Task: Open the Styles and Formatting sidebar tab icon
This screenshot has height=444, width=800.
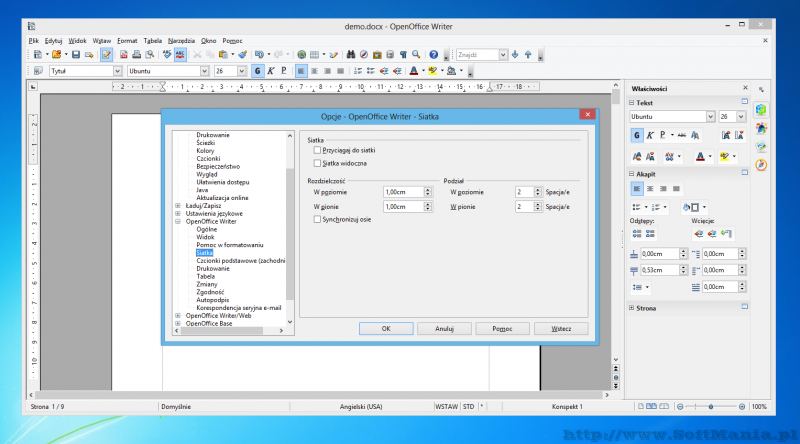Action: (761, 128)
